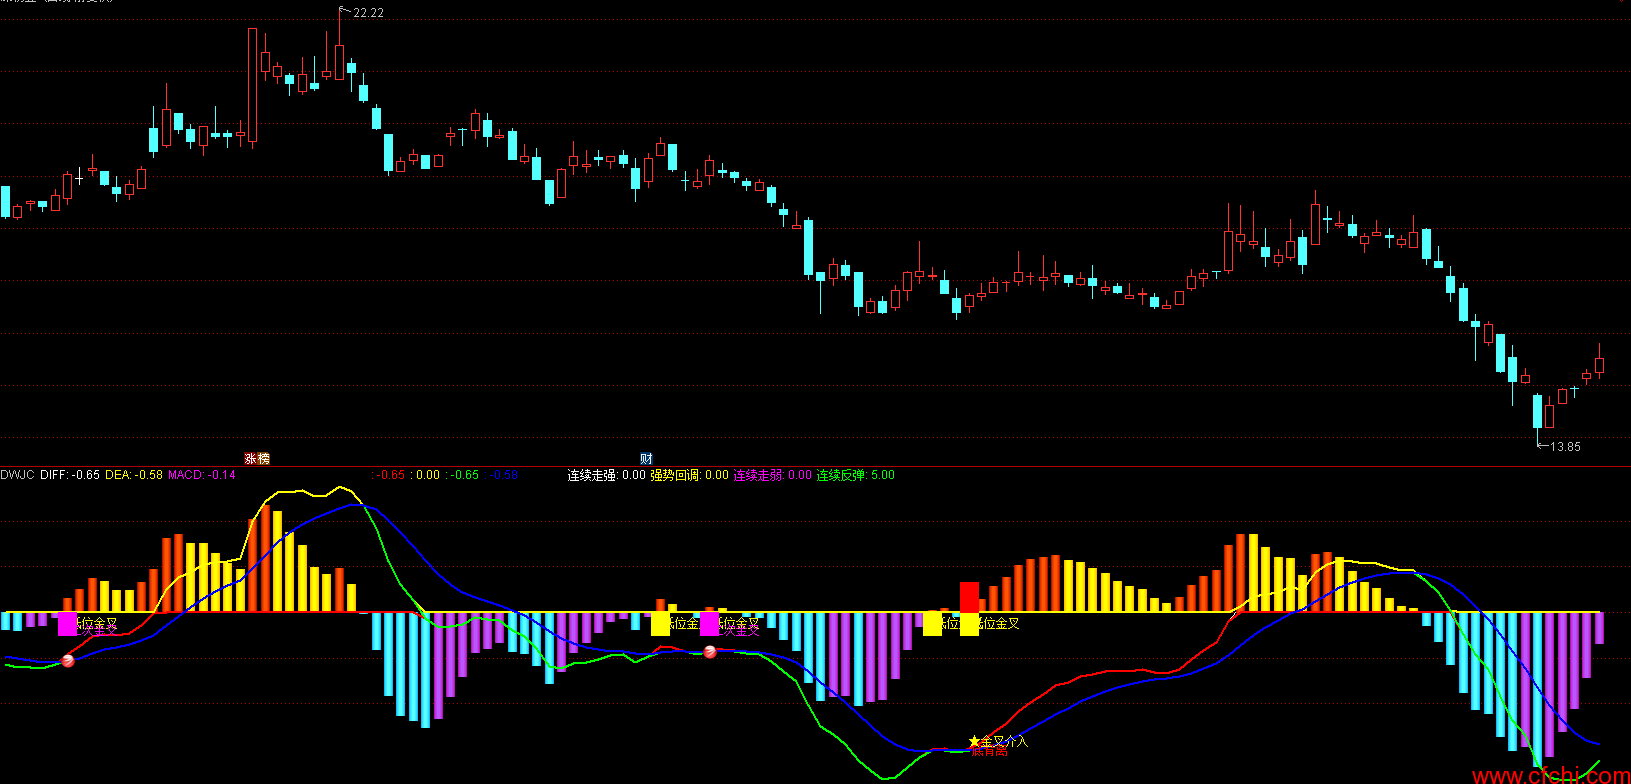Click the 连续走强: 0.00 readout
This screenshot has height=784, width=1631.
click(607, 475)
